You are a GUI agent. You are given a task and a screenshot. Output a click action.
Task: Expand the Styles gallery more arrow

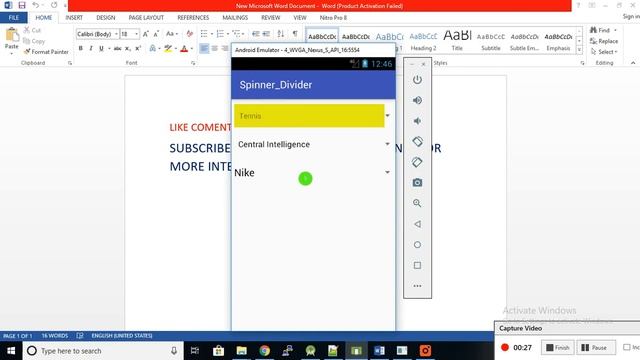click(x=579, y=50)
